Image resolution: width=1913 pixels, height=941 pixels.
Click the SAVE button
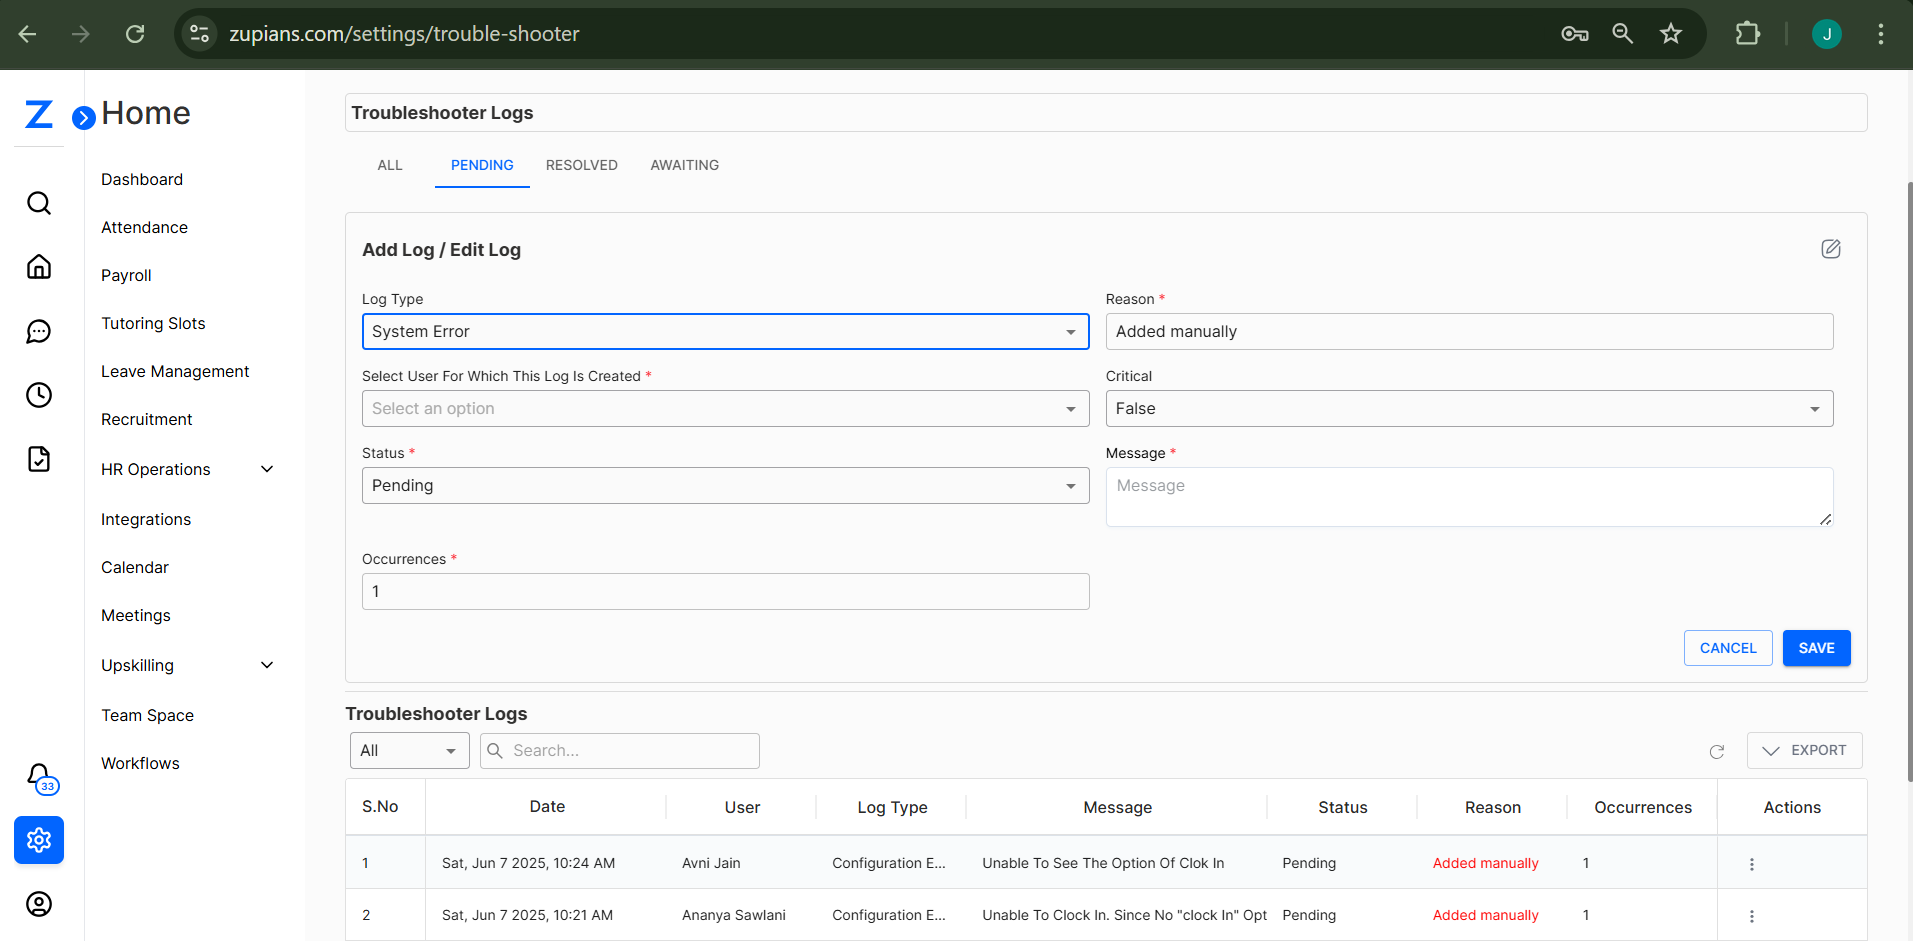pyautogui.click(x=1816, y=648)
